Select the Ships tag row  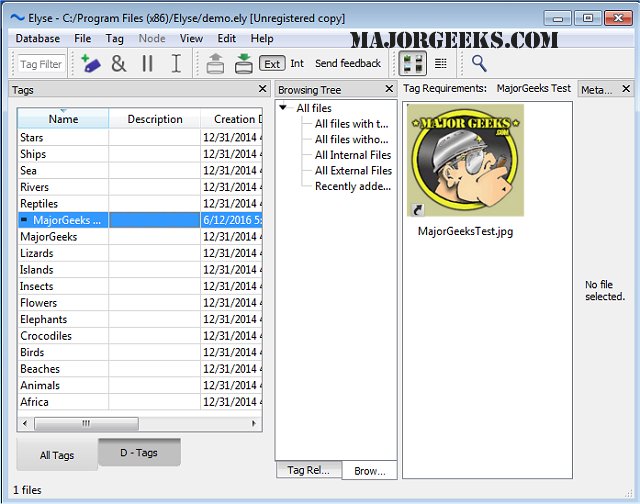point(140,154)
